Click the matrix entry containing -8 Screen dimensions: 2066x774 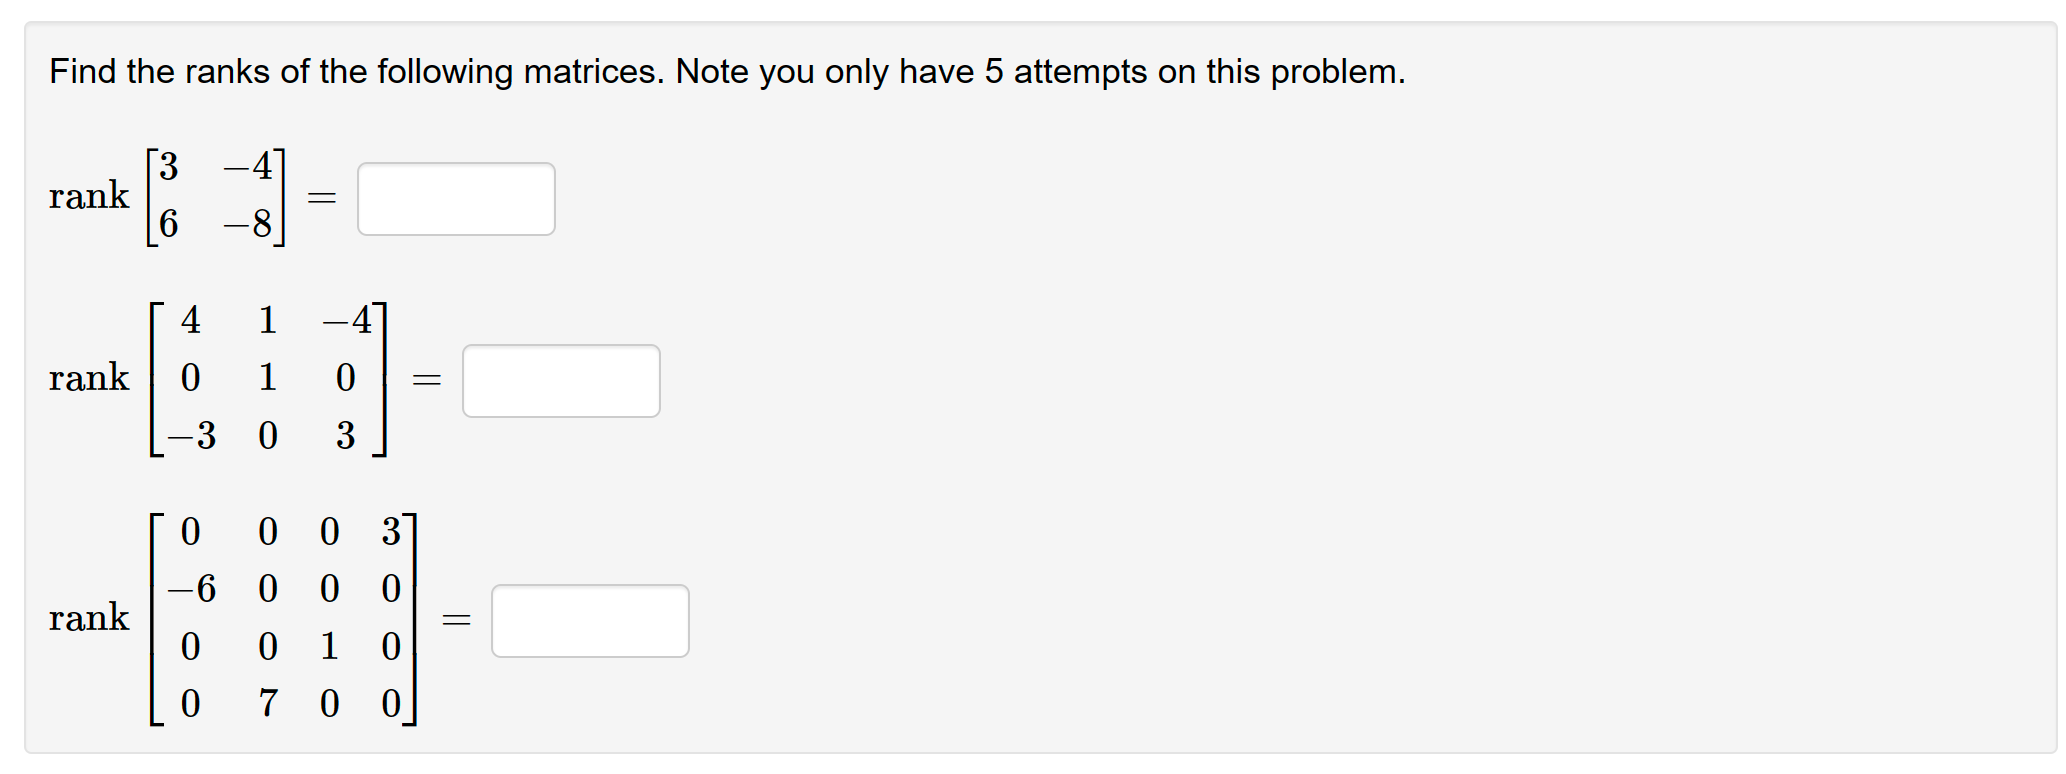248,222
